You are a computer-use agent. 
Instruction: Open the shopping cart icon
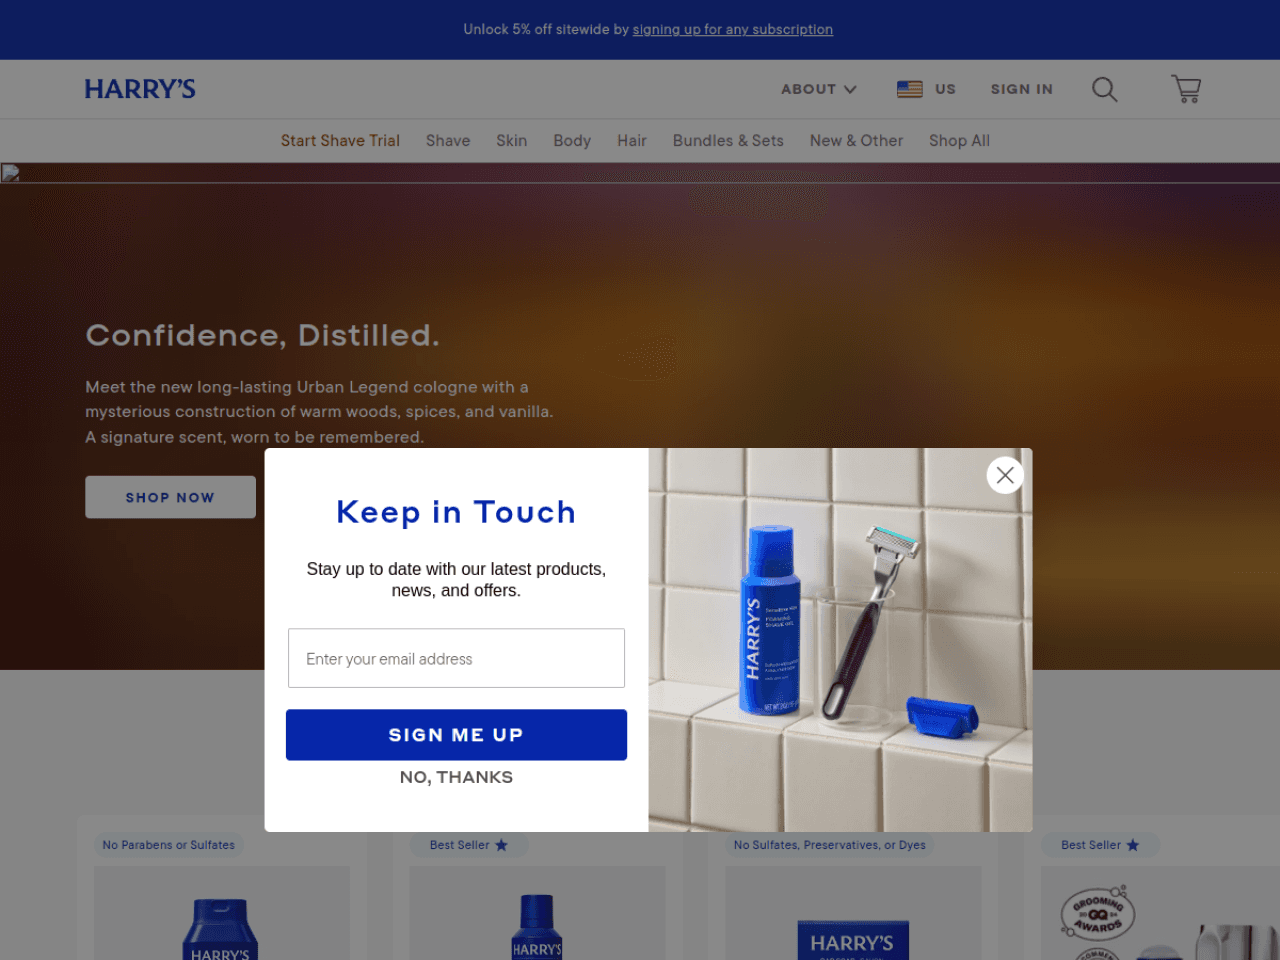[1186, 89]
